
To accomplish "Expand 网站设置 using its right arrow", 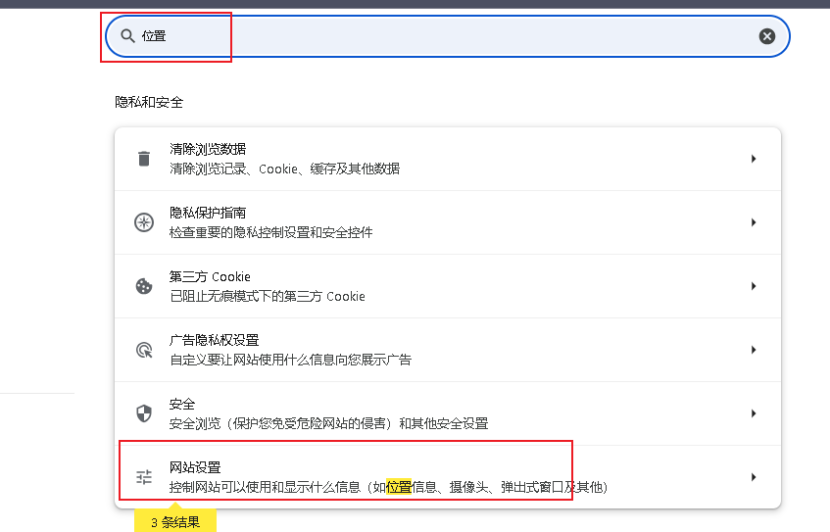I will pyautogui.click(x=753, y=477).
